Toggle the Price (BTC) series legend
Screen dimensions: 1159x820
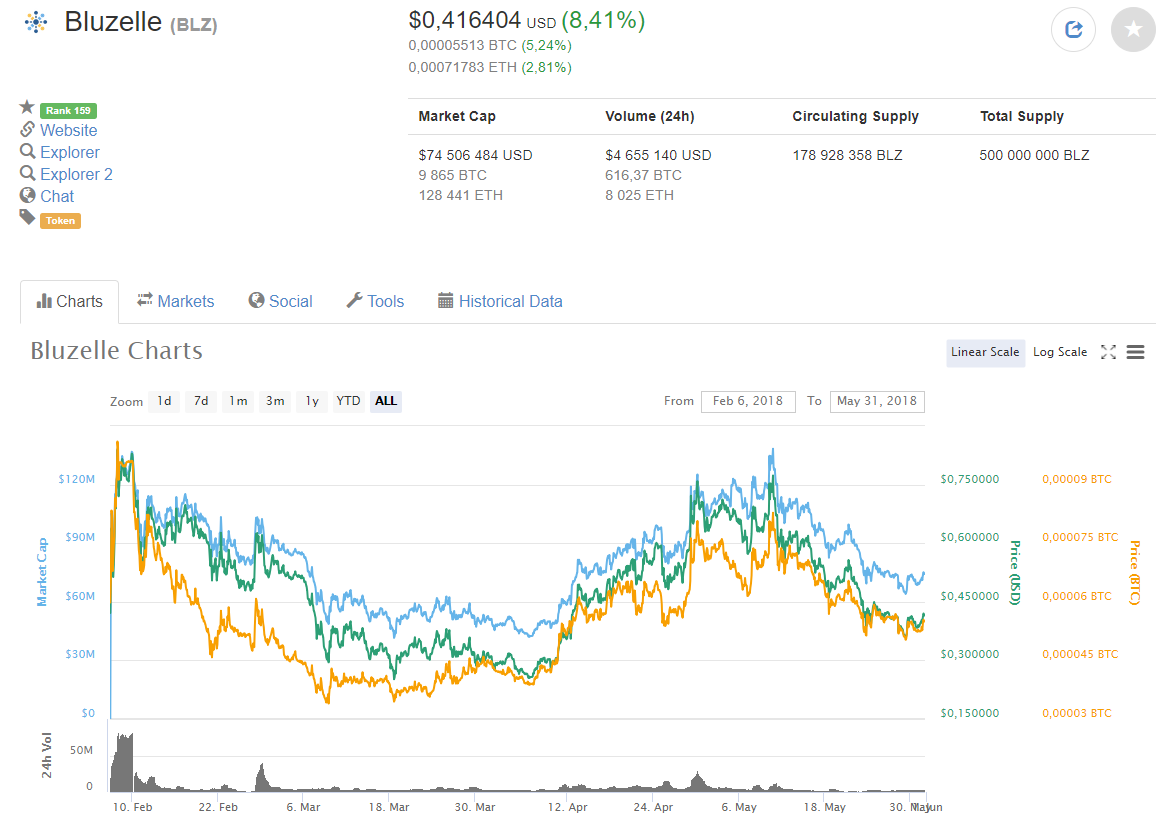click(1135, 572)
